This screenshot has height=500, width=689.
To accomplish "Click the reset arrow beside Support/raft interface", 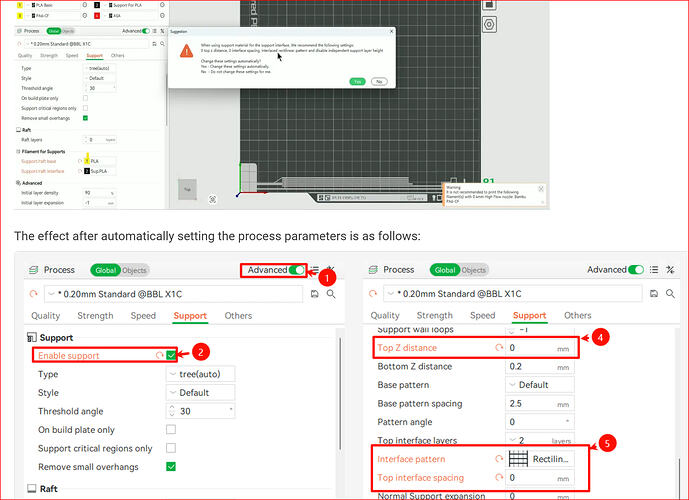I will [x=80, y=171].
